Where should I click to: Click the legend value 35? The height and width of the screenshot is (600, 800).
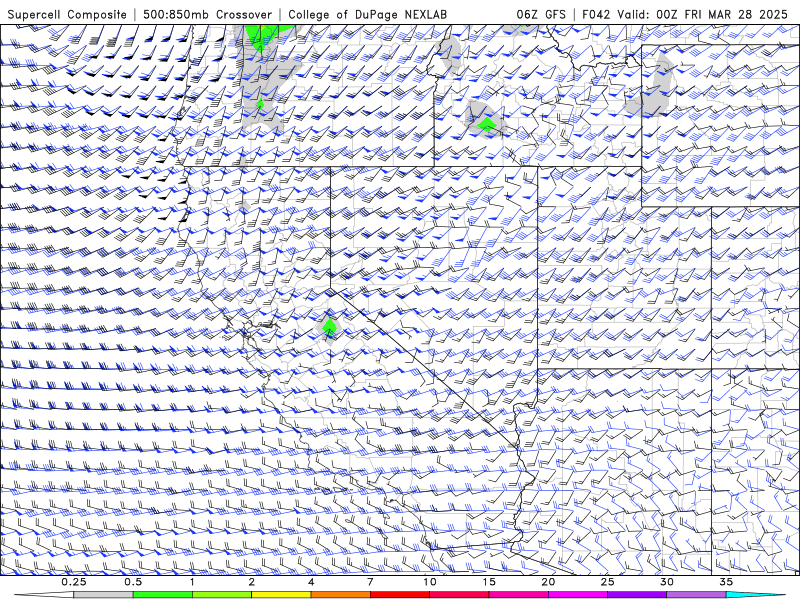click(726, 582)
